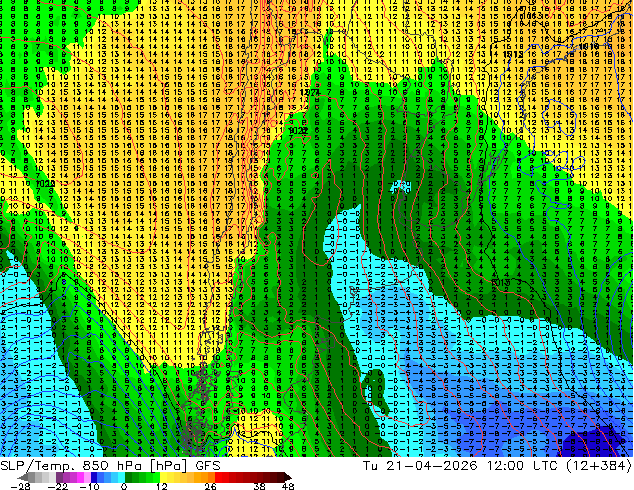
Task: Click the bright yellow 12 swatch in the legend
Action: pyautogui.click(x=163, y=477)
